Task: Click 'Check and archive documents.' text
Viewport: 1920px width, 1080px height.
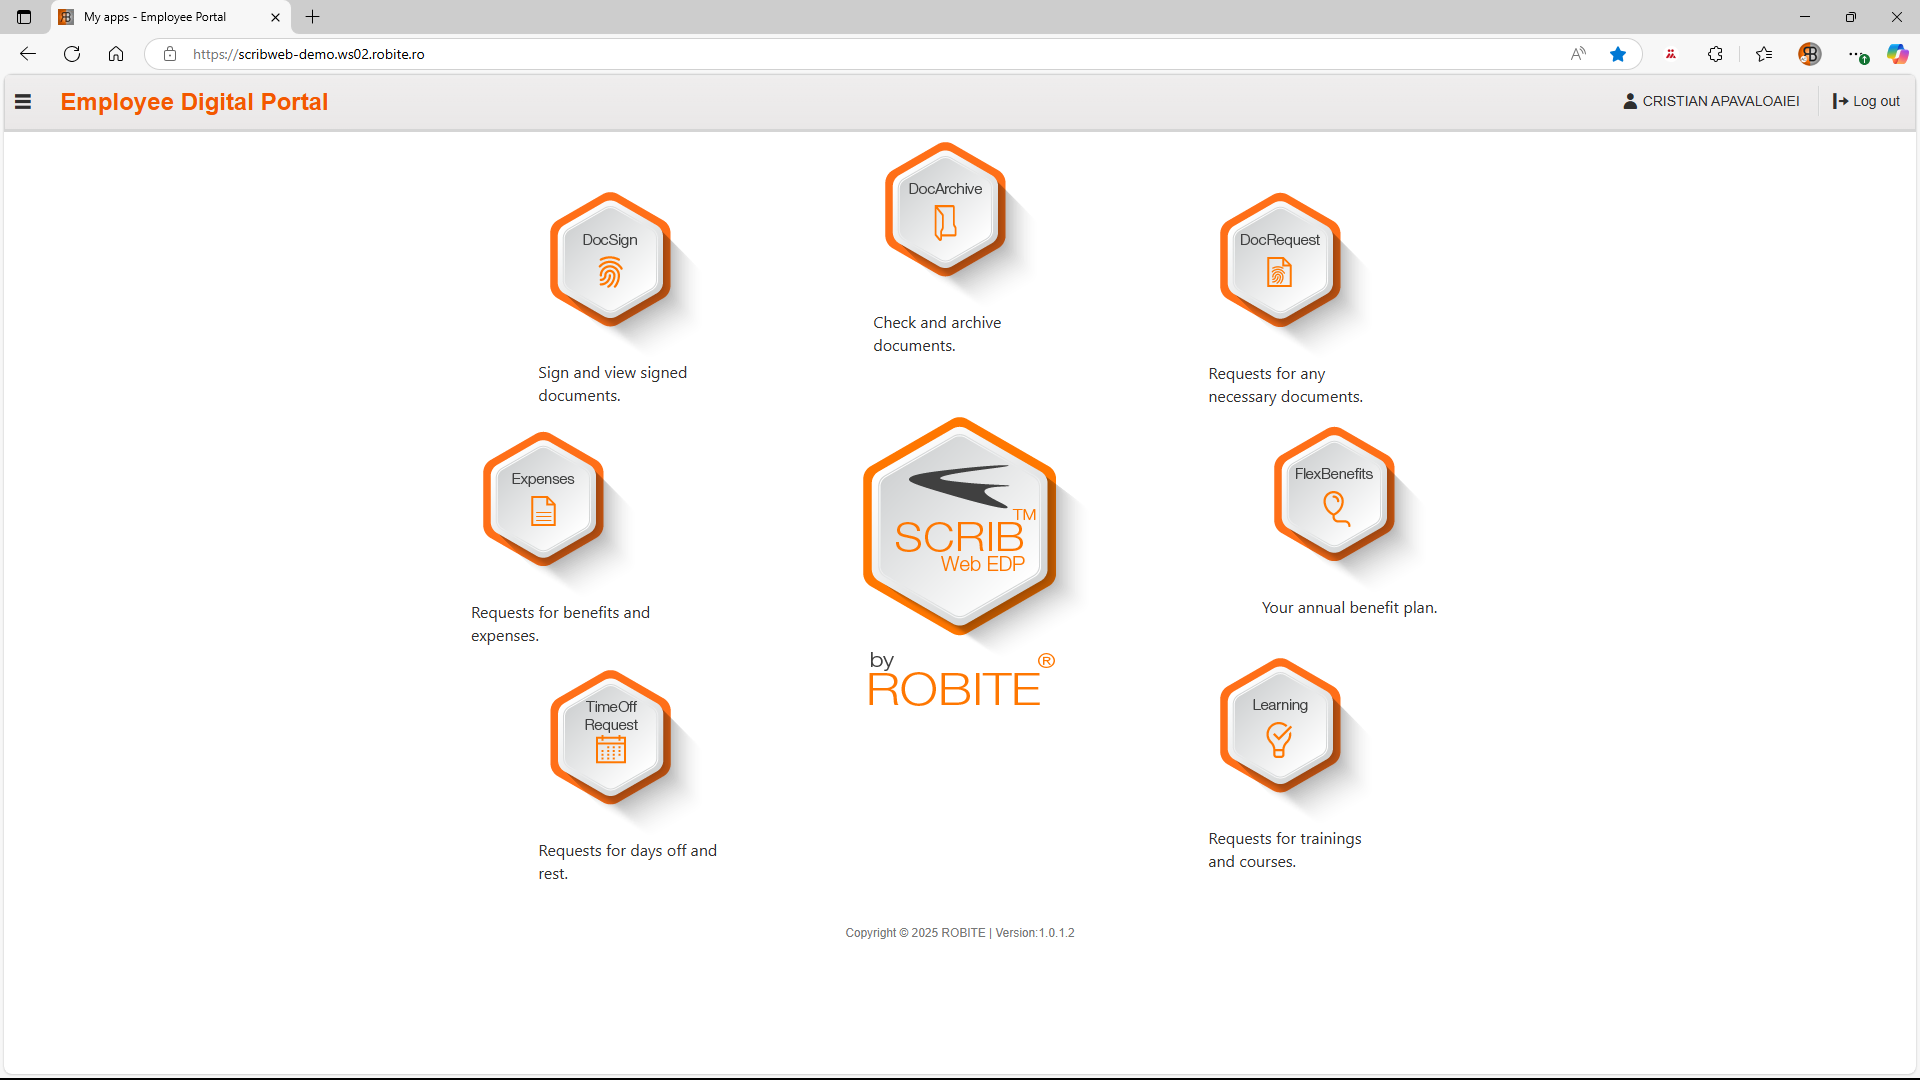Action: 937,334
